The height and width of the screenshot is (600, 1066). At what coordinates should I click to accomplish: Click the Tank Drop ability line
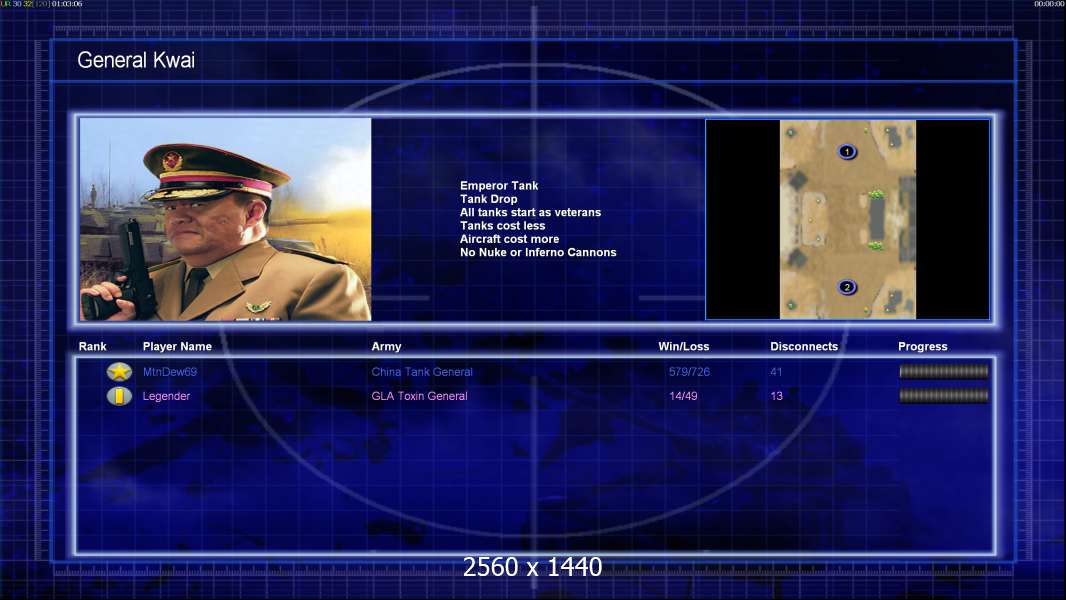[488, 199]
